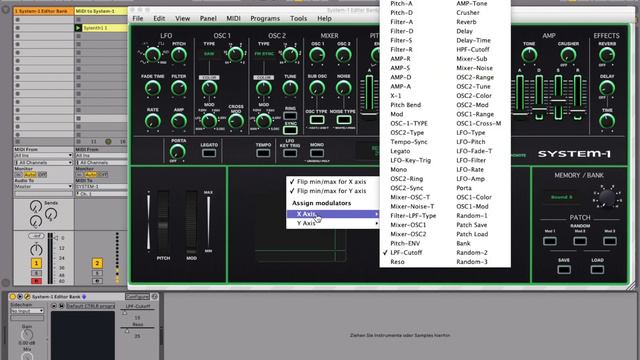Toggle Ableton track 2 activator button
Image resolution: width=640 pixels, height=360 pixels.
coord(97,263)
